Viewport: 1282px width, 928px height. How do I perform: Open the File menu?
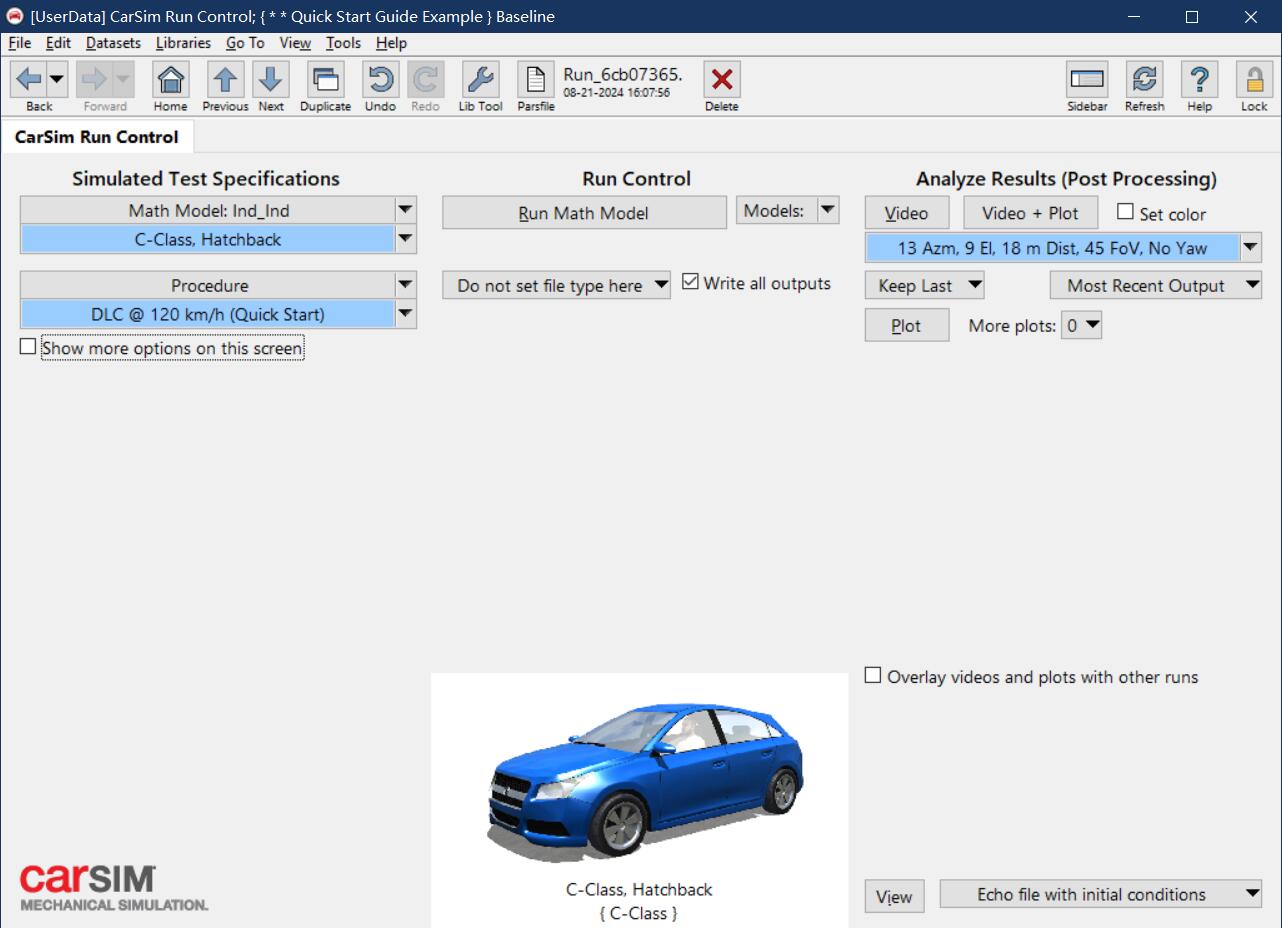point(19,43)
